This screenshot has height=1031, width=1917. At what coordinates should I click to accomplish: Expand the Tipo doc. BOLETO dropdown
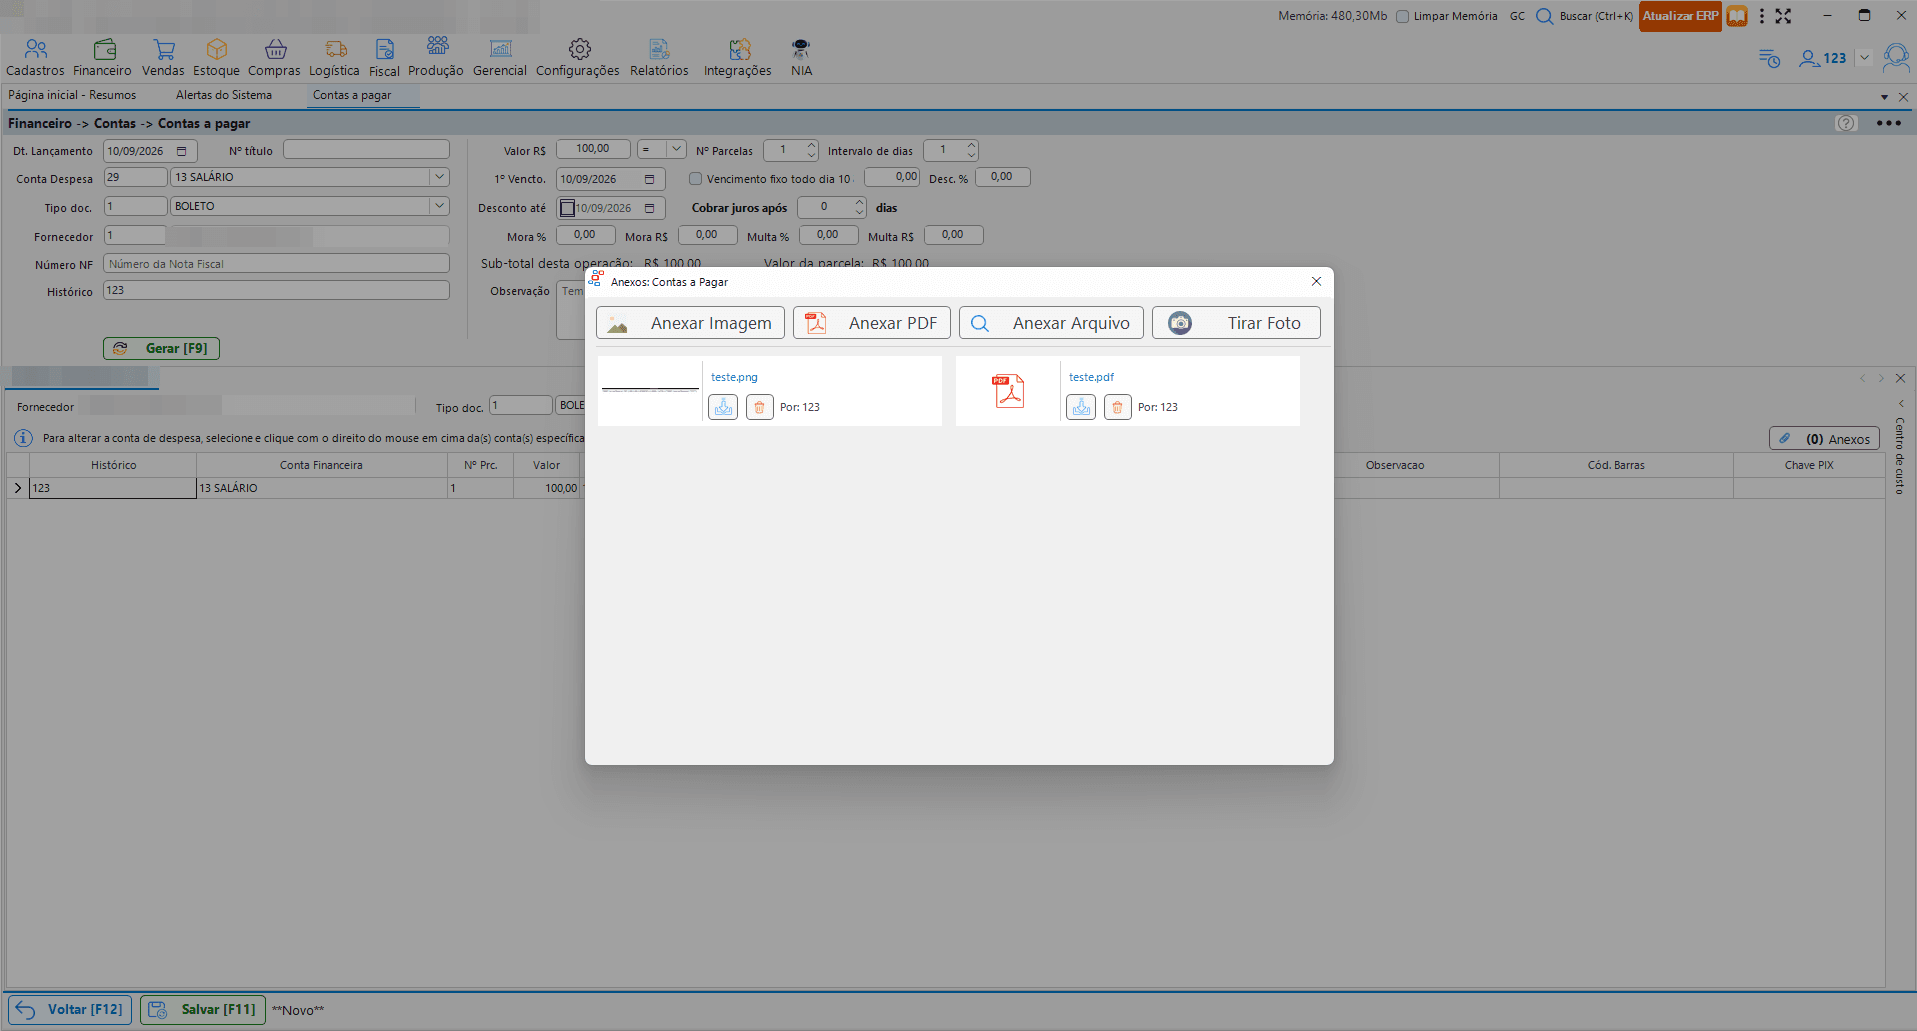tap(439, 206)
